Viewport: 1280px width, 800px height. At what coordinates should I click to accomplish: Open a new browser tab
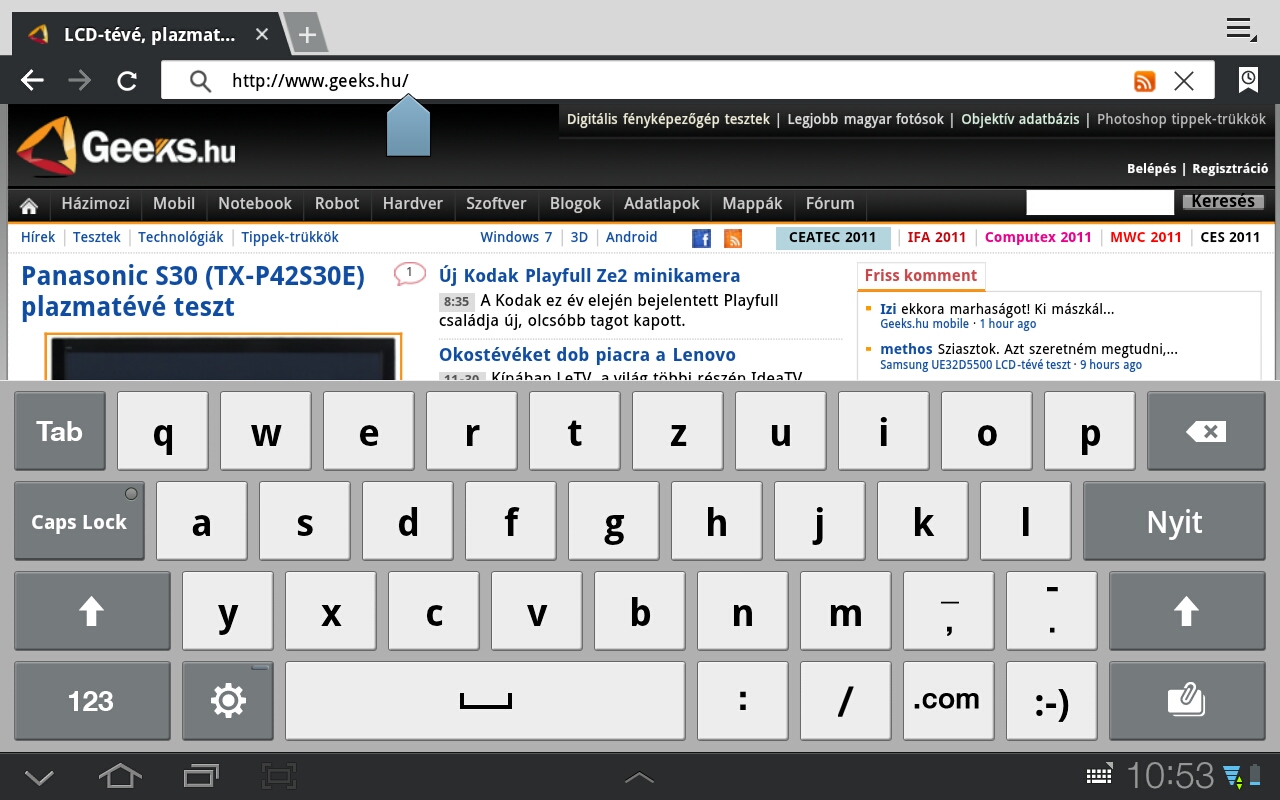pos(307,35)
